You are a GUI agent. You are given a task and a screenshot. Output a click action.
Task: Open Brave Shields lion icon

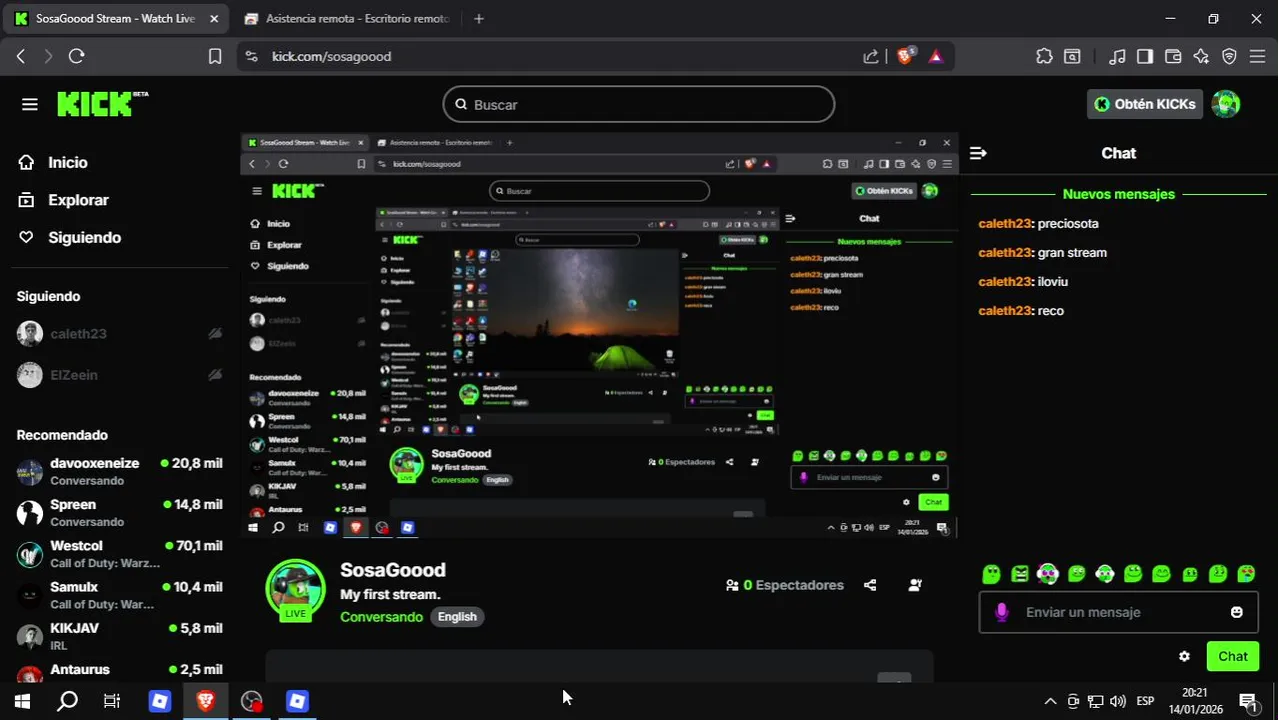click(905, 56)
